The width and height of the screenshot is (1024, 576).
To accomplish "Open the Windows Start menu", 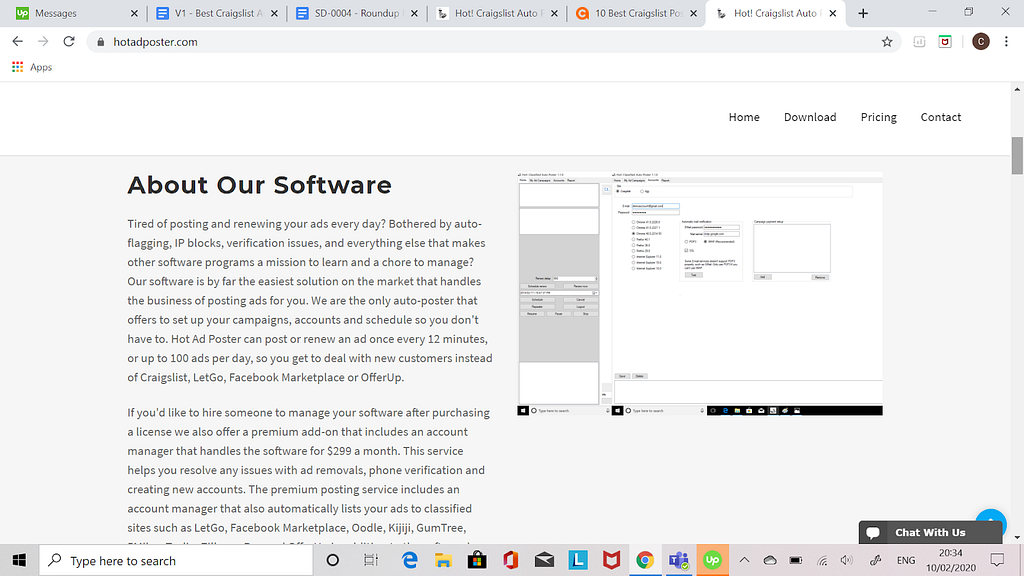I will click(x=19, y=560).
